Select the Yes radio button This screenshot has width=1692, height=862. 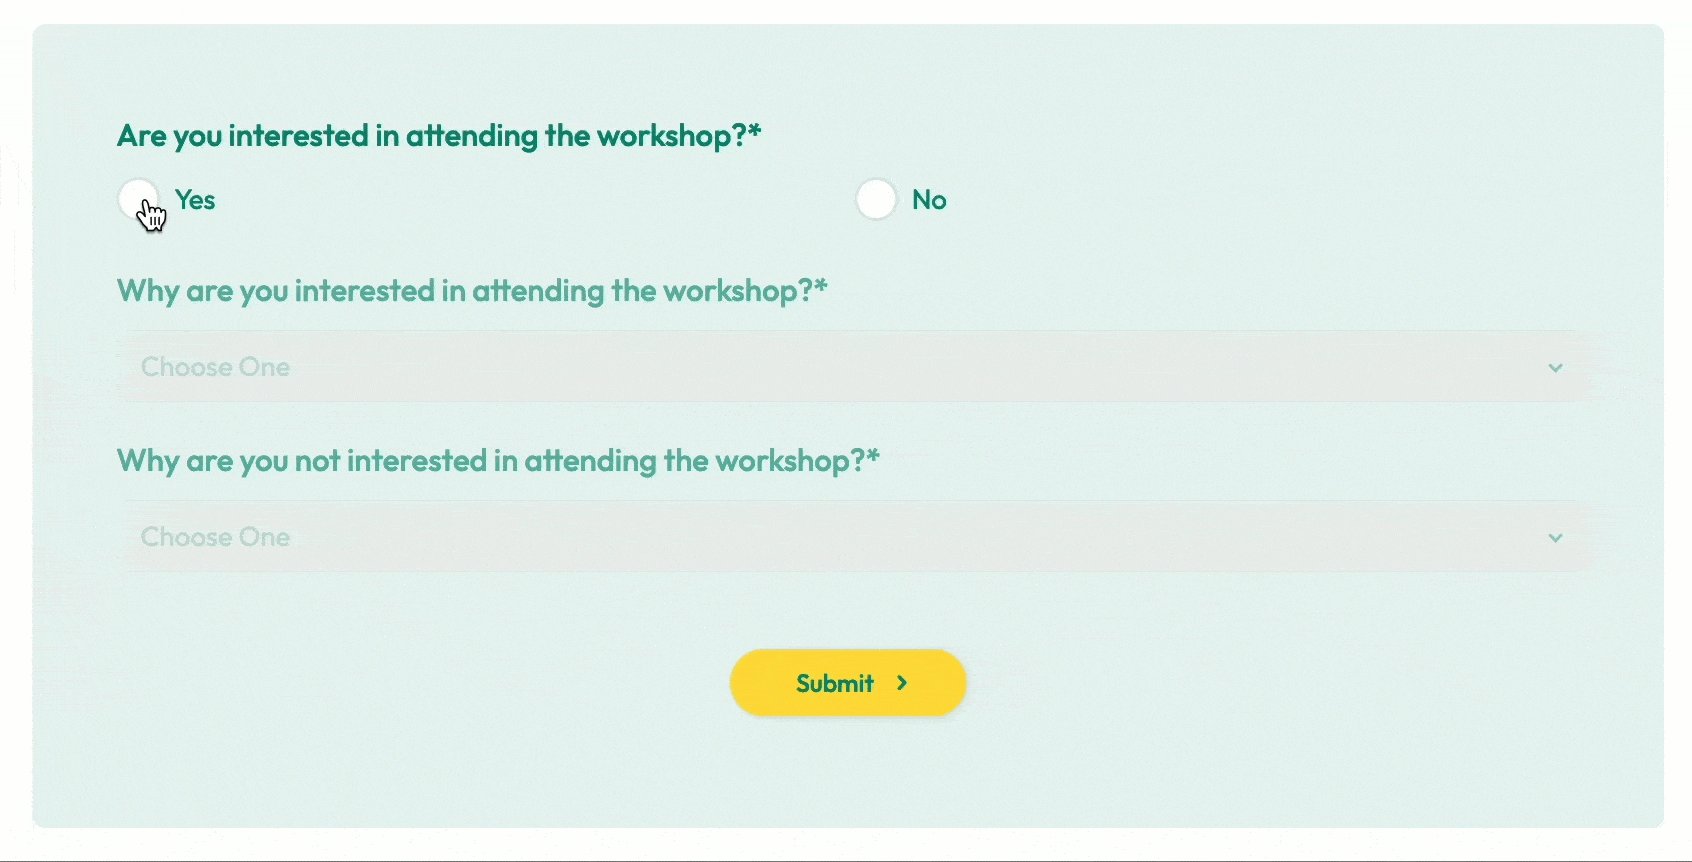[x=138, y=199]
